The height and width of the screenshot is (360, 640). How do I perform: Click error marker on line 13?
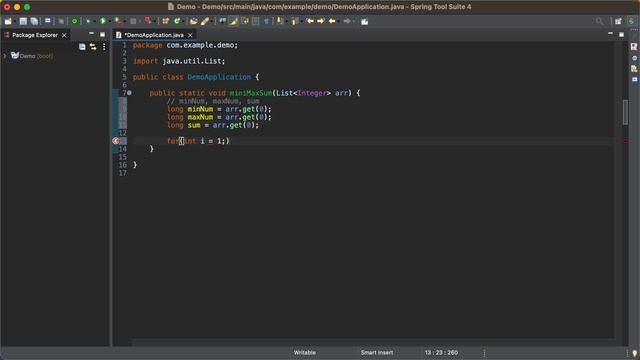[x=116, y=141]
